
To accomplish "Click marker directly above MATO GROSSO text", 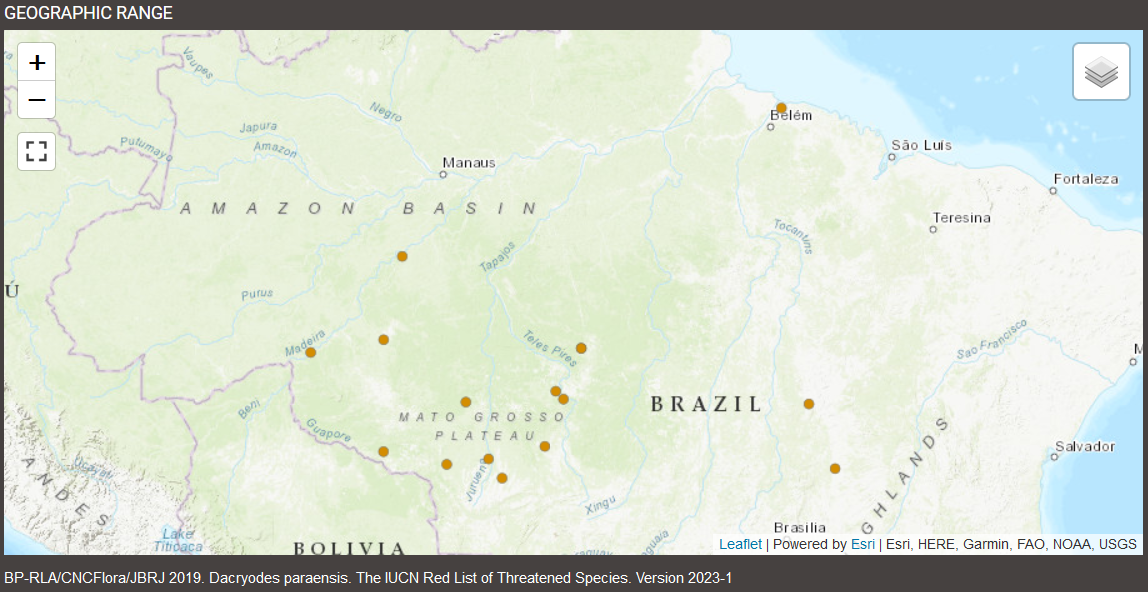I will (x=465, y=402).
